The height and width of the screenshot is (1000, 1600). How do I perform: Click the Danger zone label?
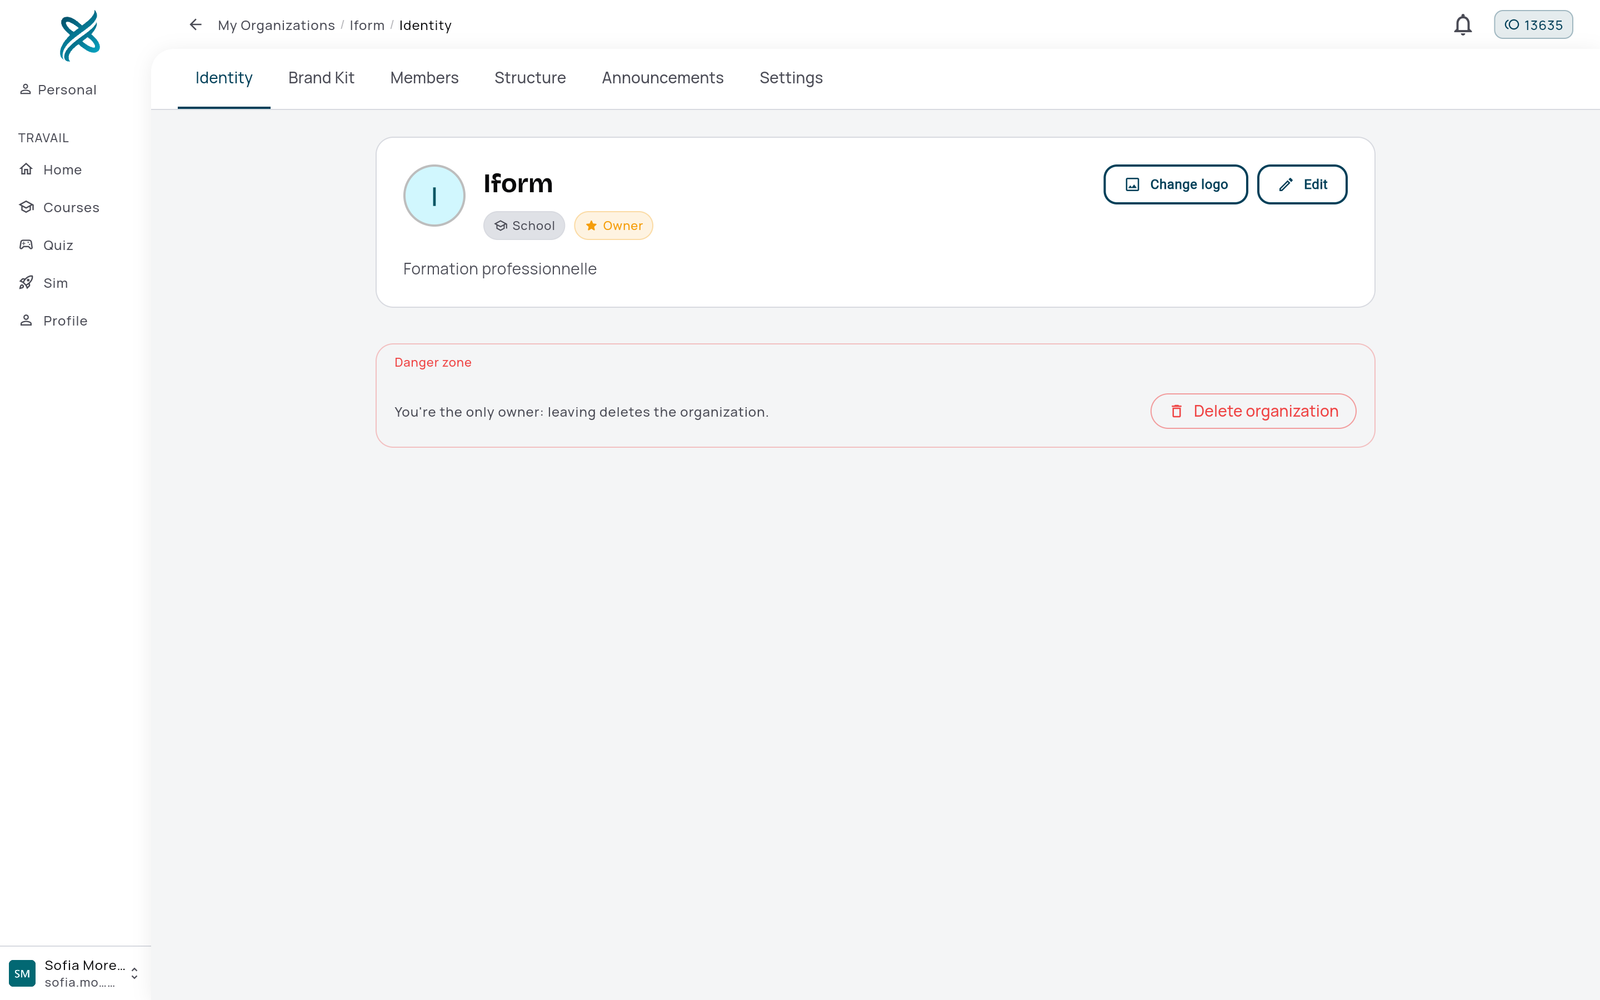point(433,363)
